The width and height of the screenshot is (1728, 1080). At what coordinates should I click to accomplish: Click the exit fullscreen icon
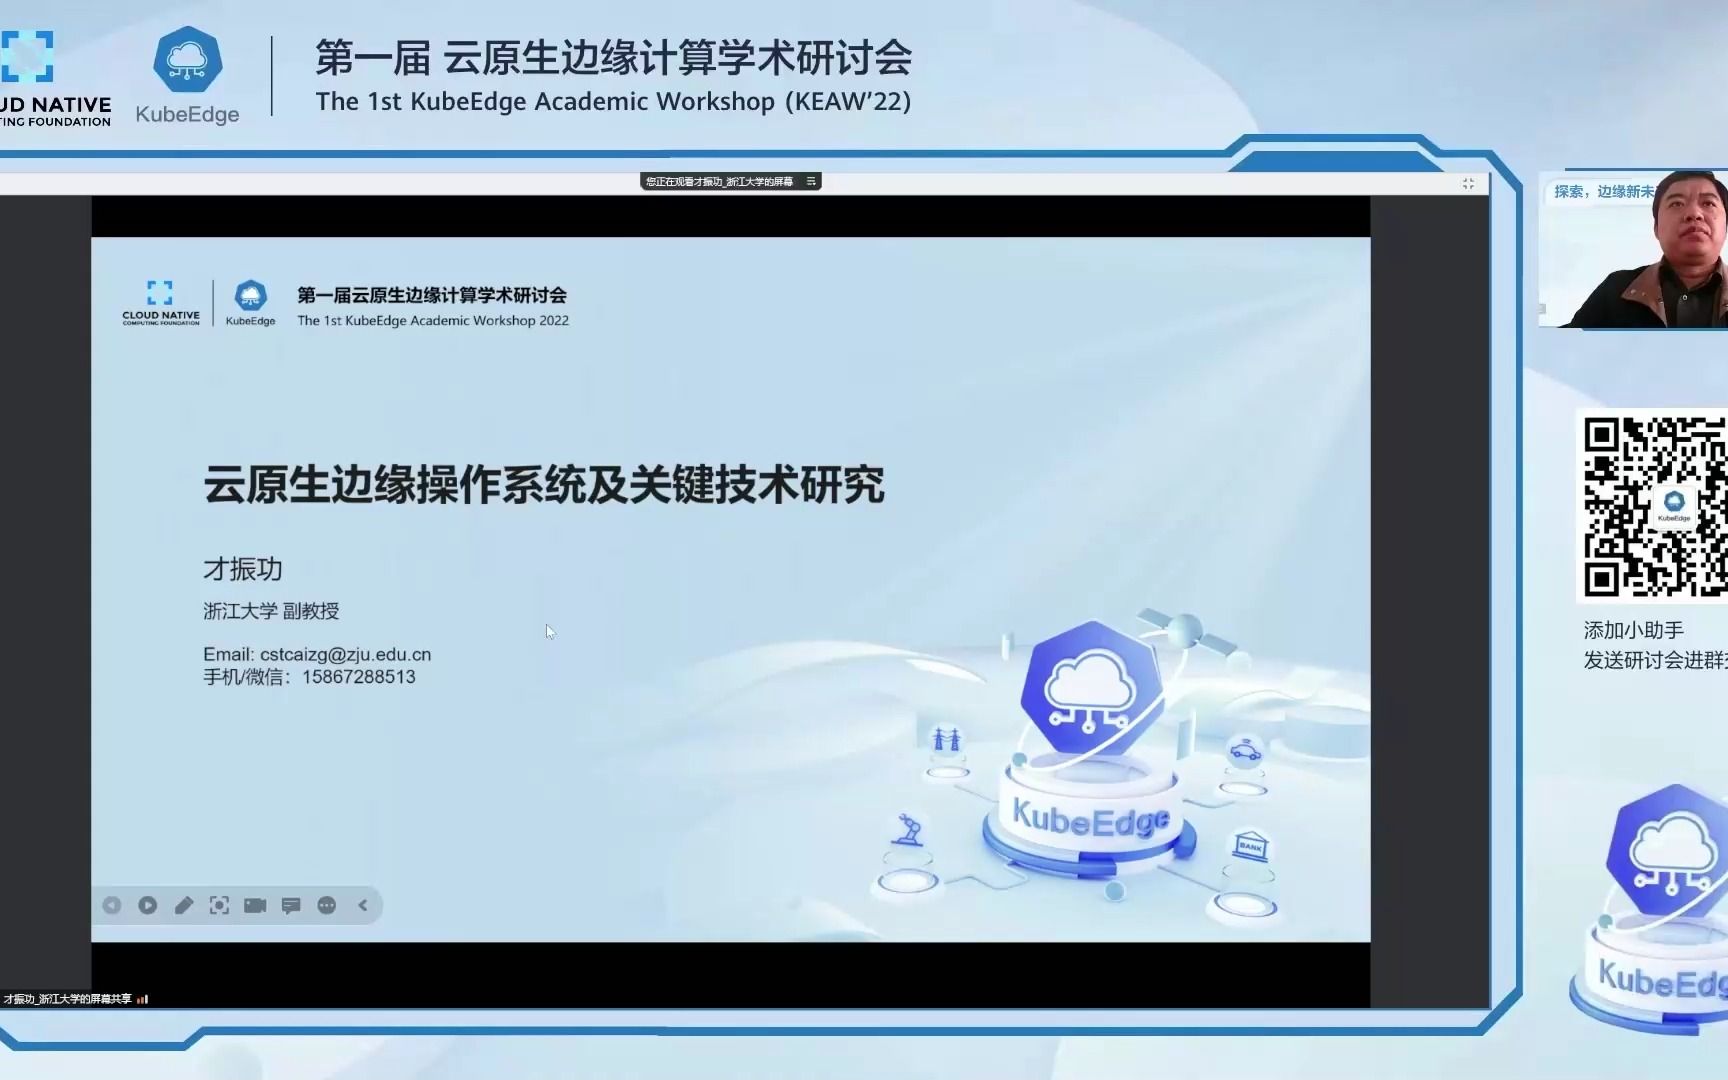tap(1468, 183)
